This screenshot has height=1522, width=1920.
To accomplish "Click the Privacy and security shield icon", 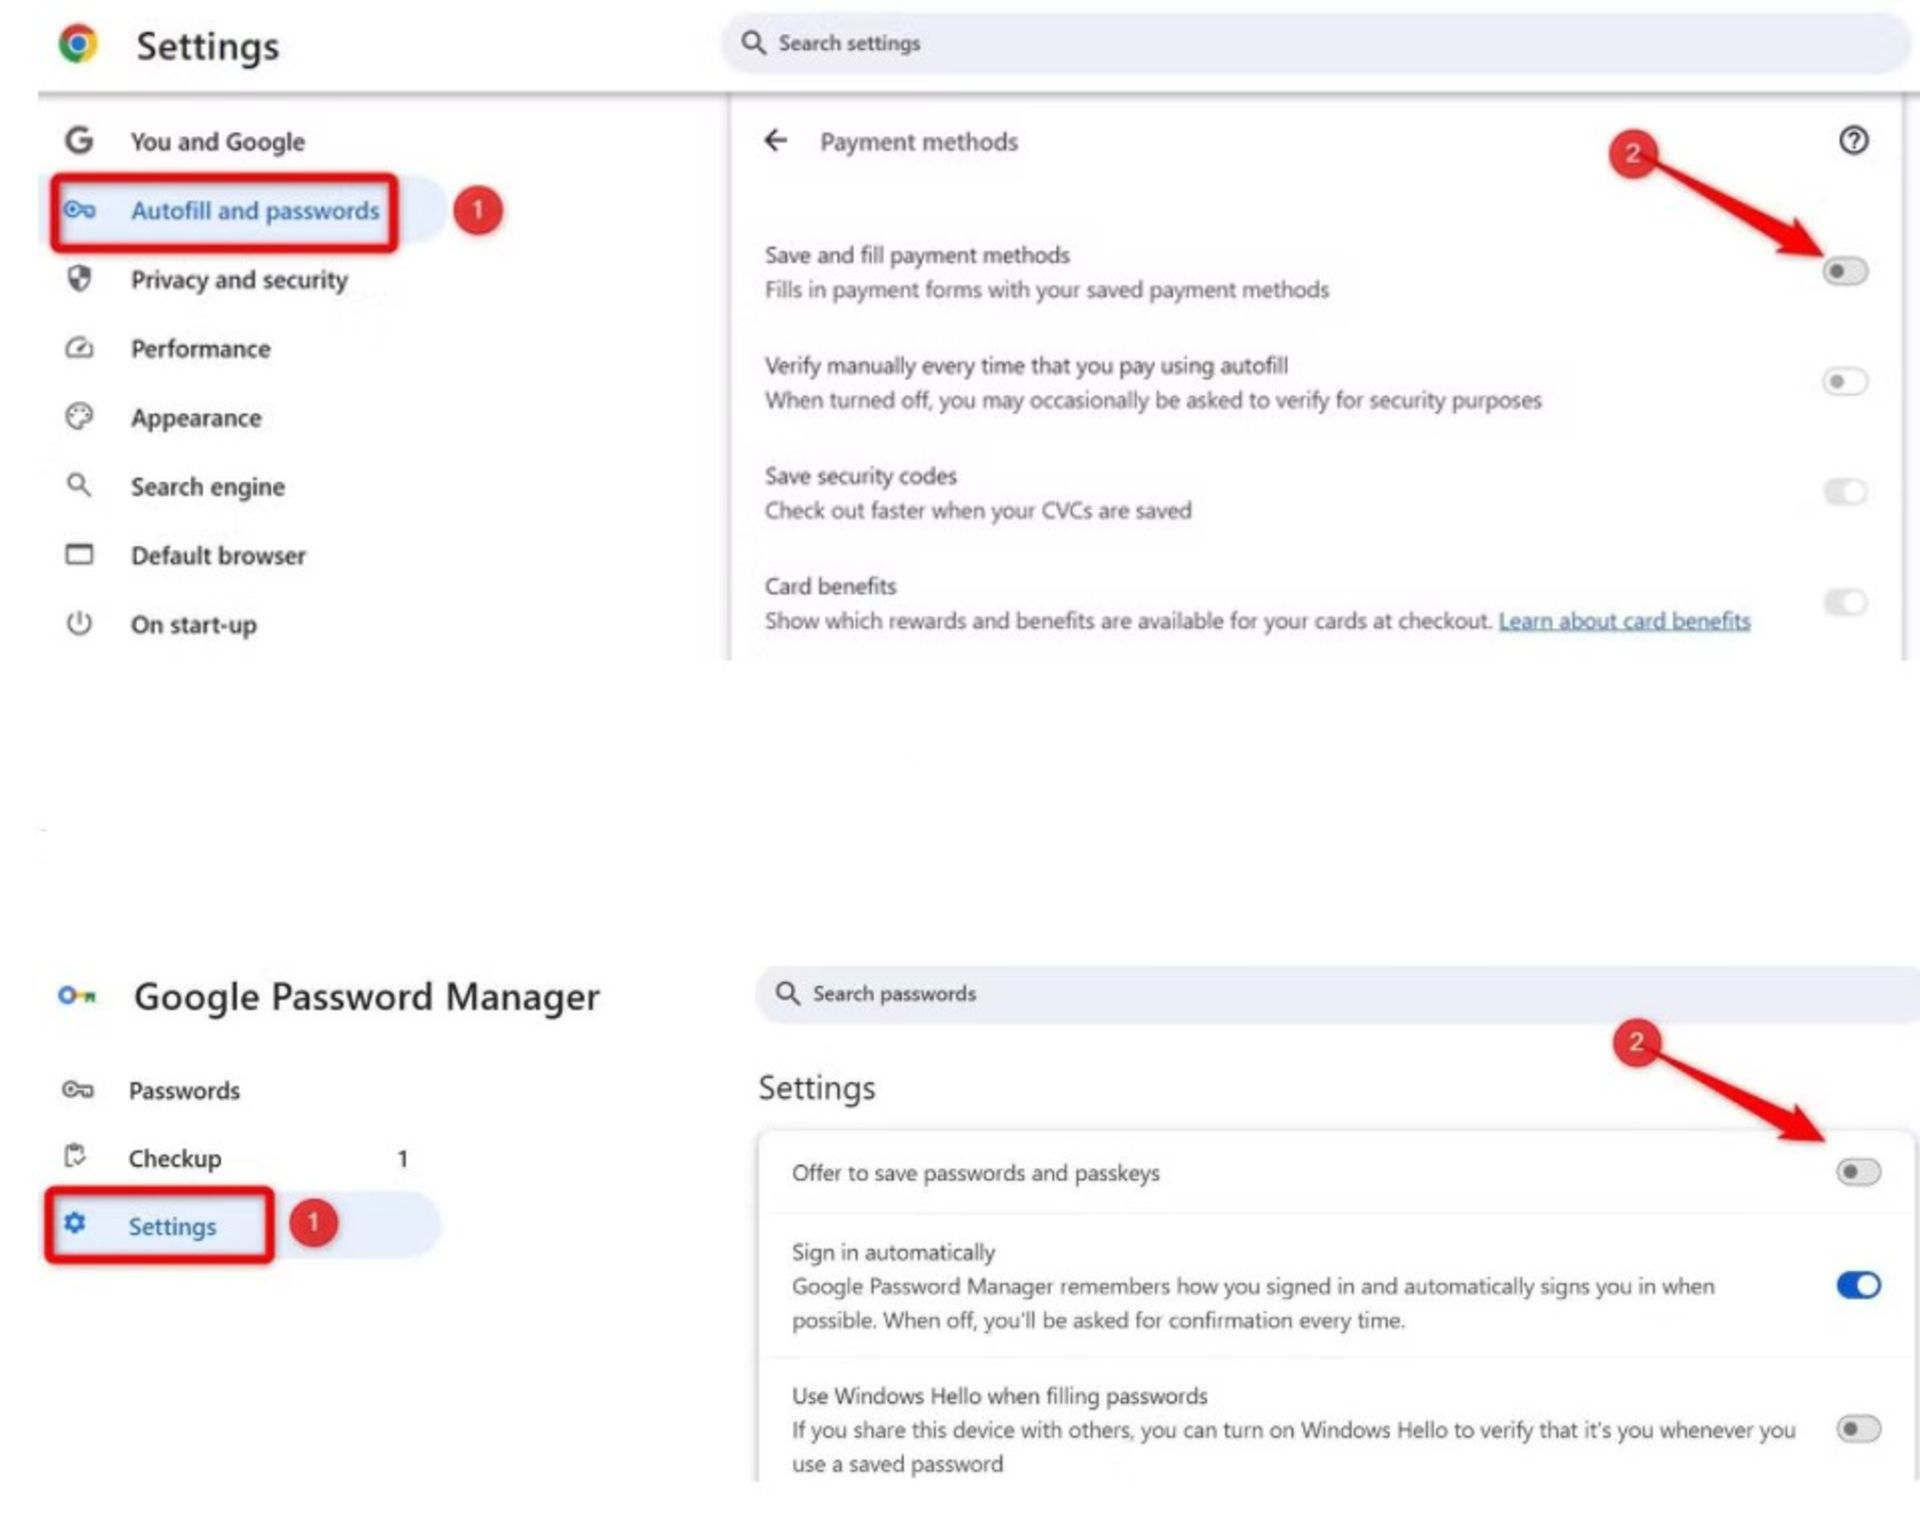I will (79, 278).
